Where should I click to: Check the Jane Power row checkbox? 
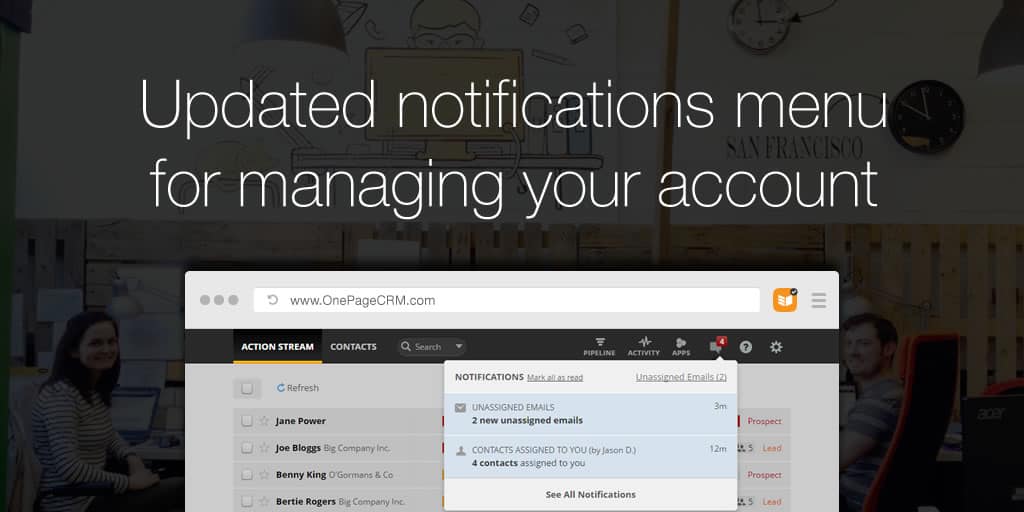(x=246, y=421)
